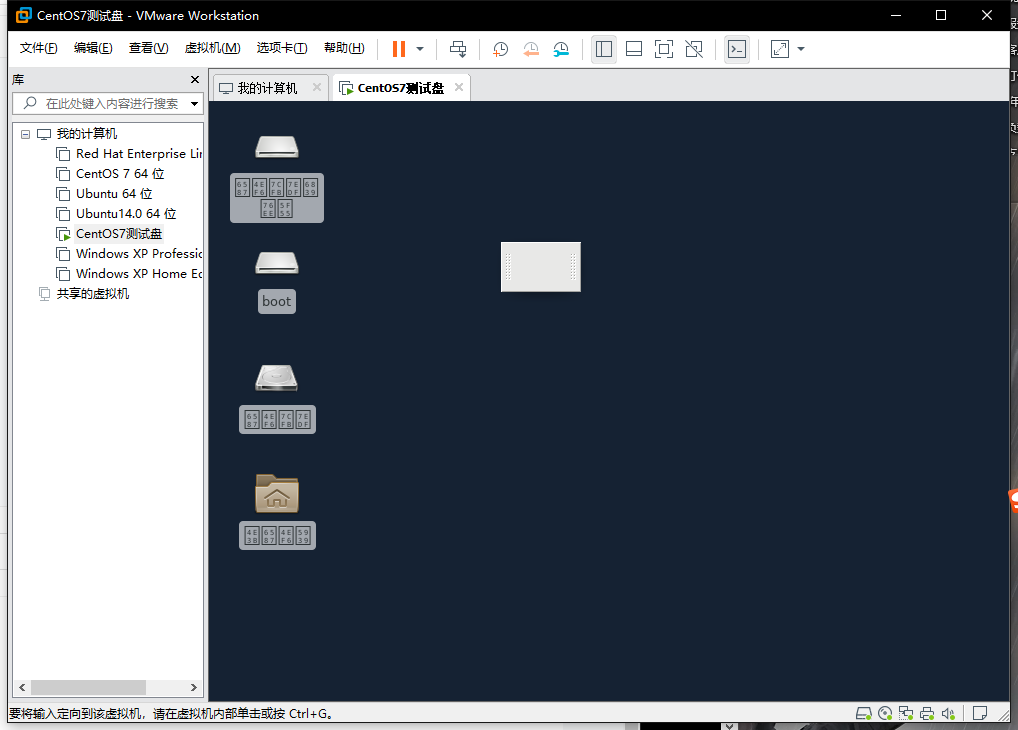Select Ubuntu14.0 64 位 VM
The height and width of the screenshot is (730, 1018).
[x=126, y=214]
